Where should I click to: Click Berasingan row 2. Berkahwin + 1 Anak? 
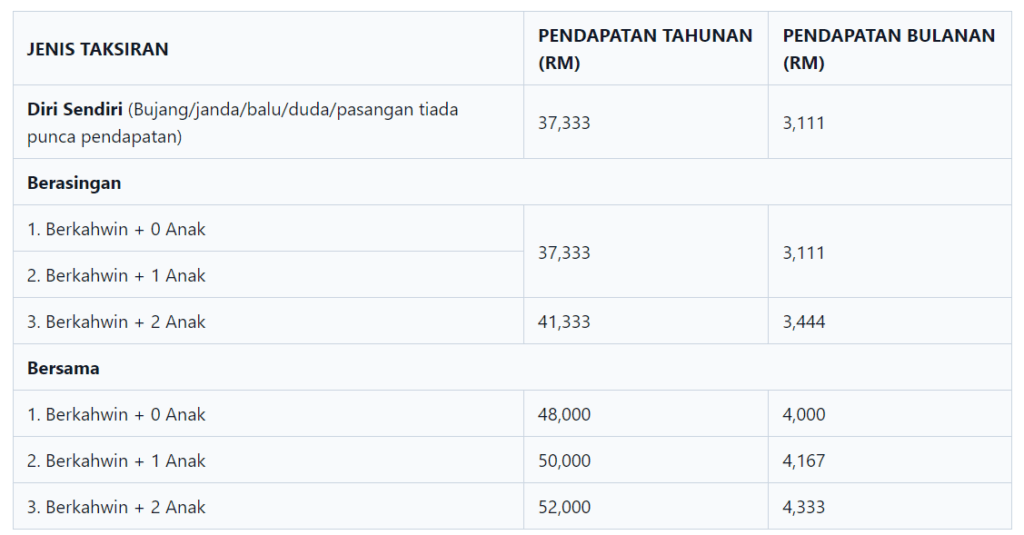click(x=116, y=276)
